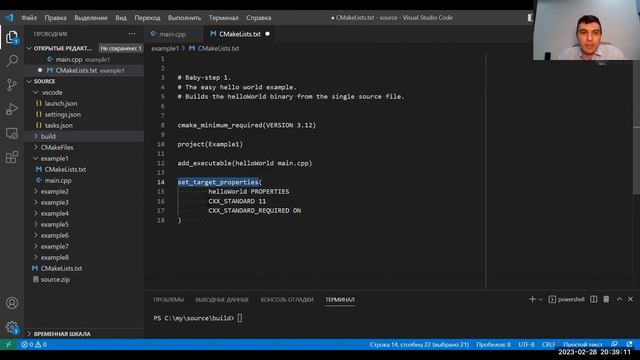Open errors and warnings count in status bar

point(34,344)
